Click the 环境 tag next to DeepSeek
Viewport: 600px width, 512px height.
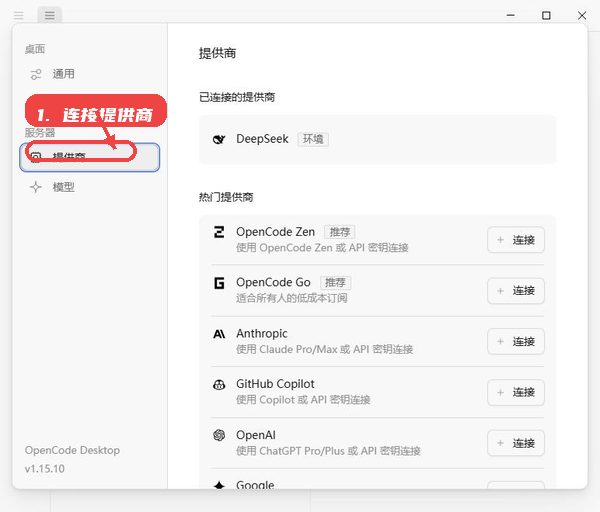(313, 139)
